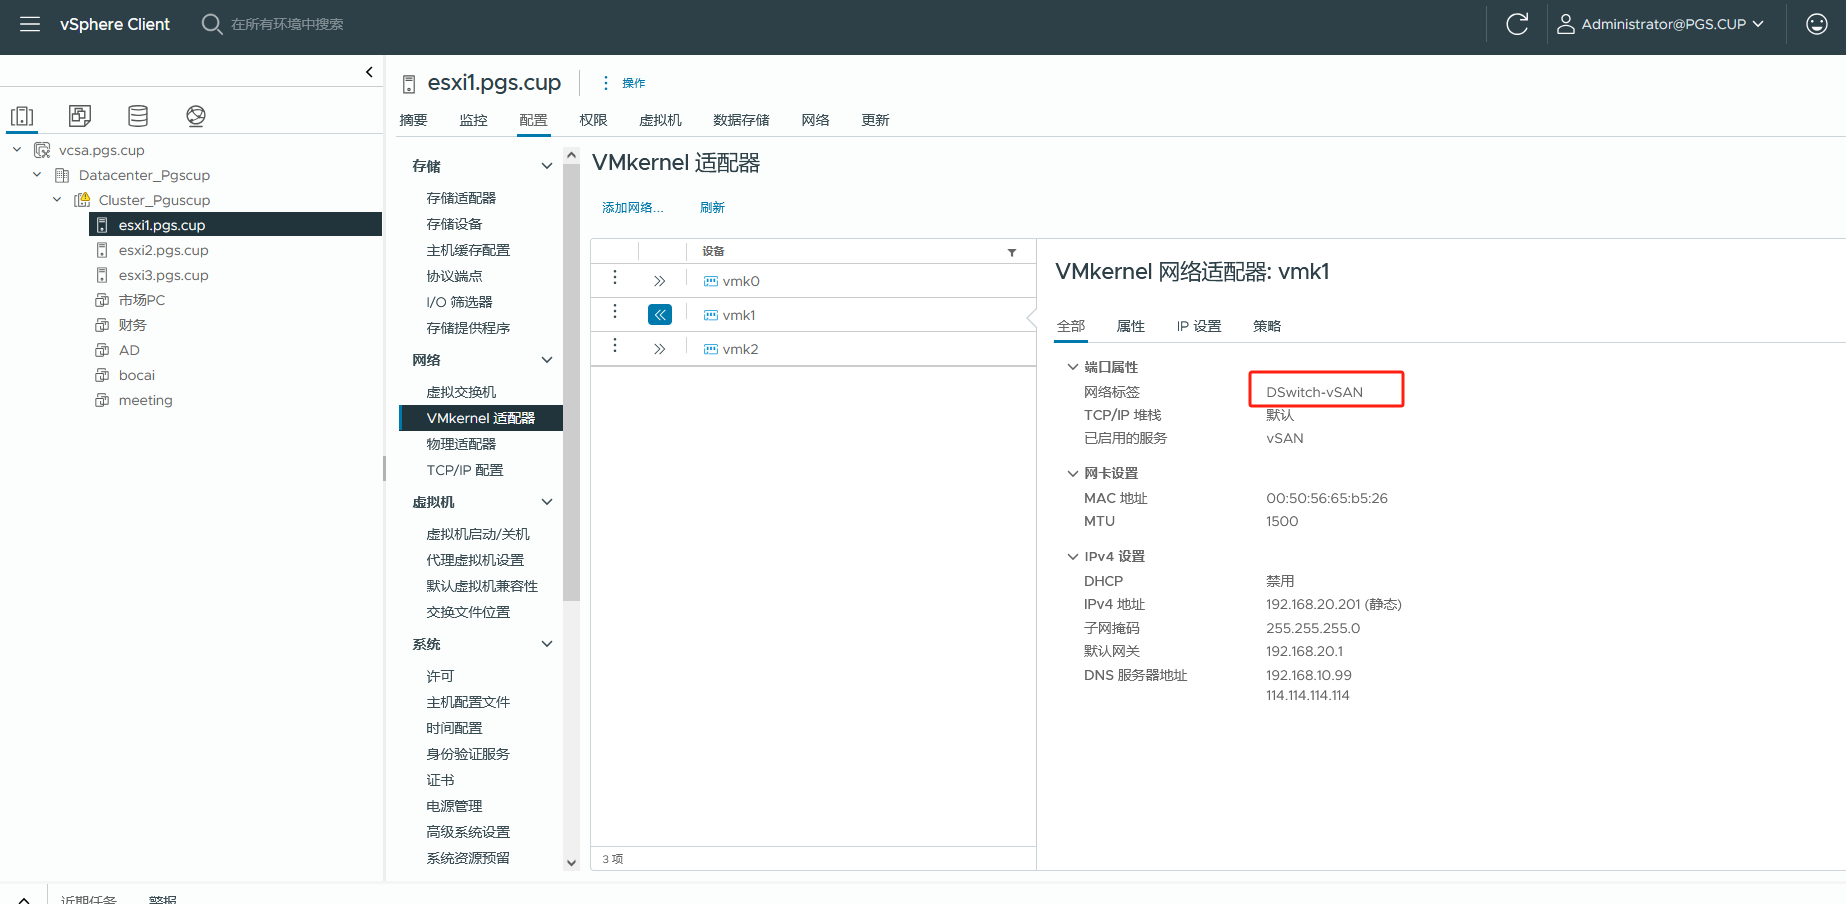
Task: Switch to the 策略 detail tab
Action: [1266, 326]
